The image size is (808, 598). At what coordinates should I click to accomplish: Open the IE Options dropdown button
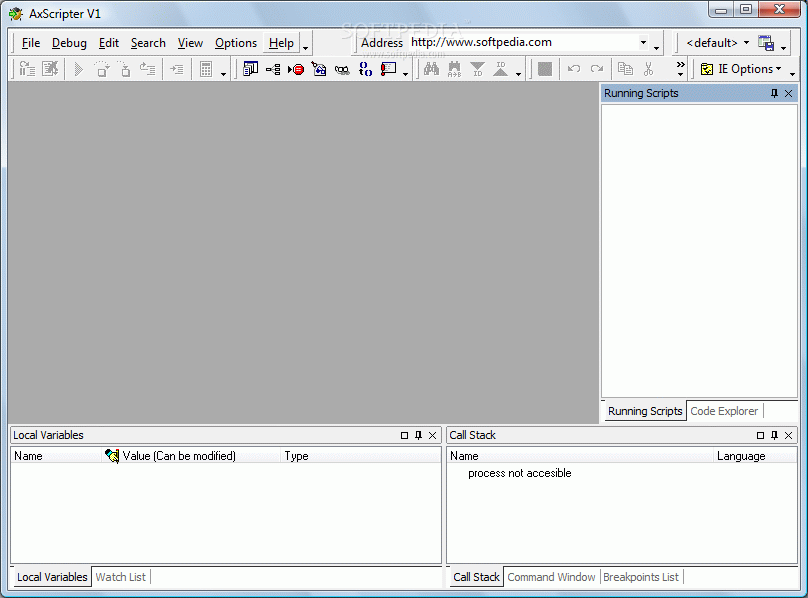click(741, 69)
